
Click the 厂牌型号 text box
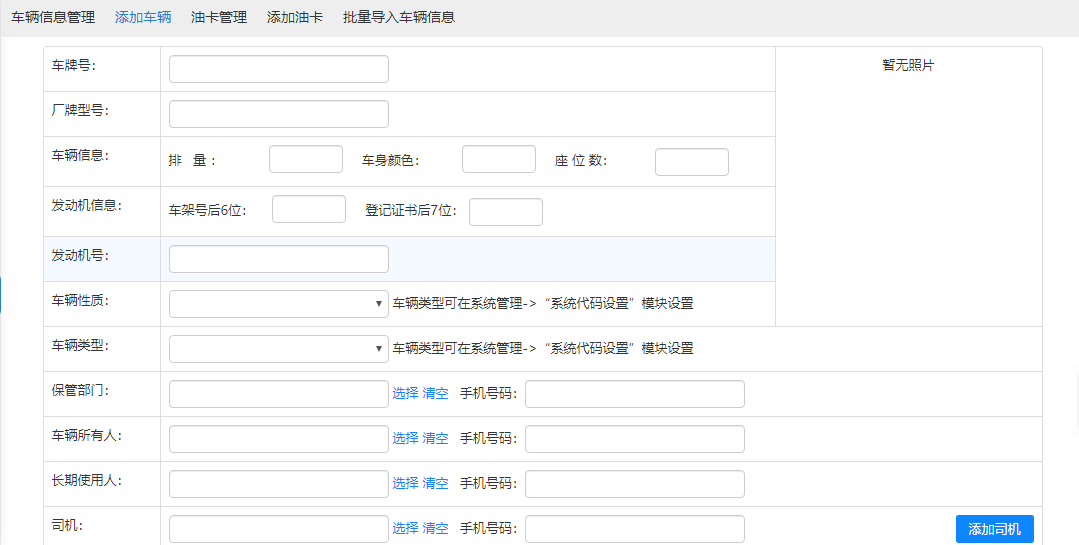coord(278,114)
